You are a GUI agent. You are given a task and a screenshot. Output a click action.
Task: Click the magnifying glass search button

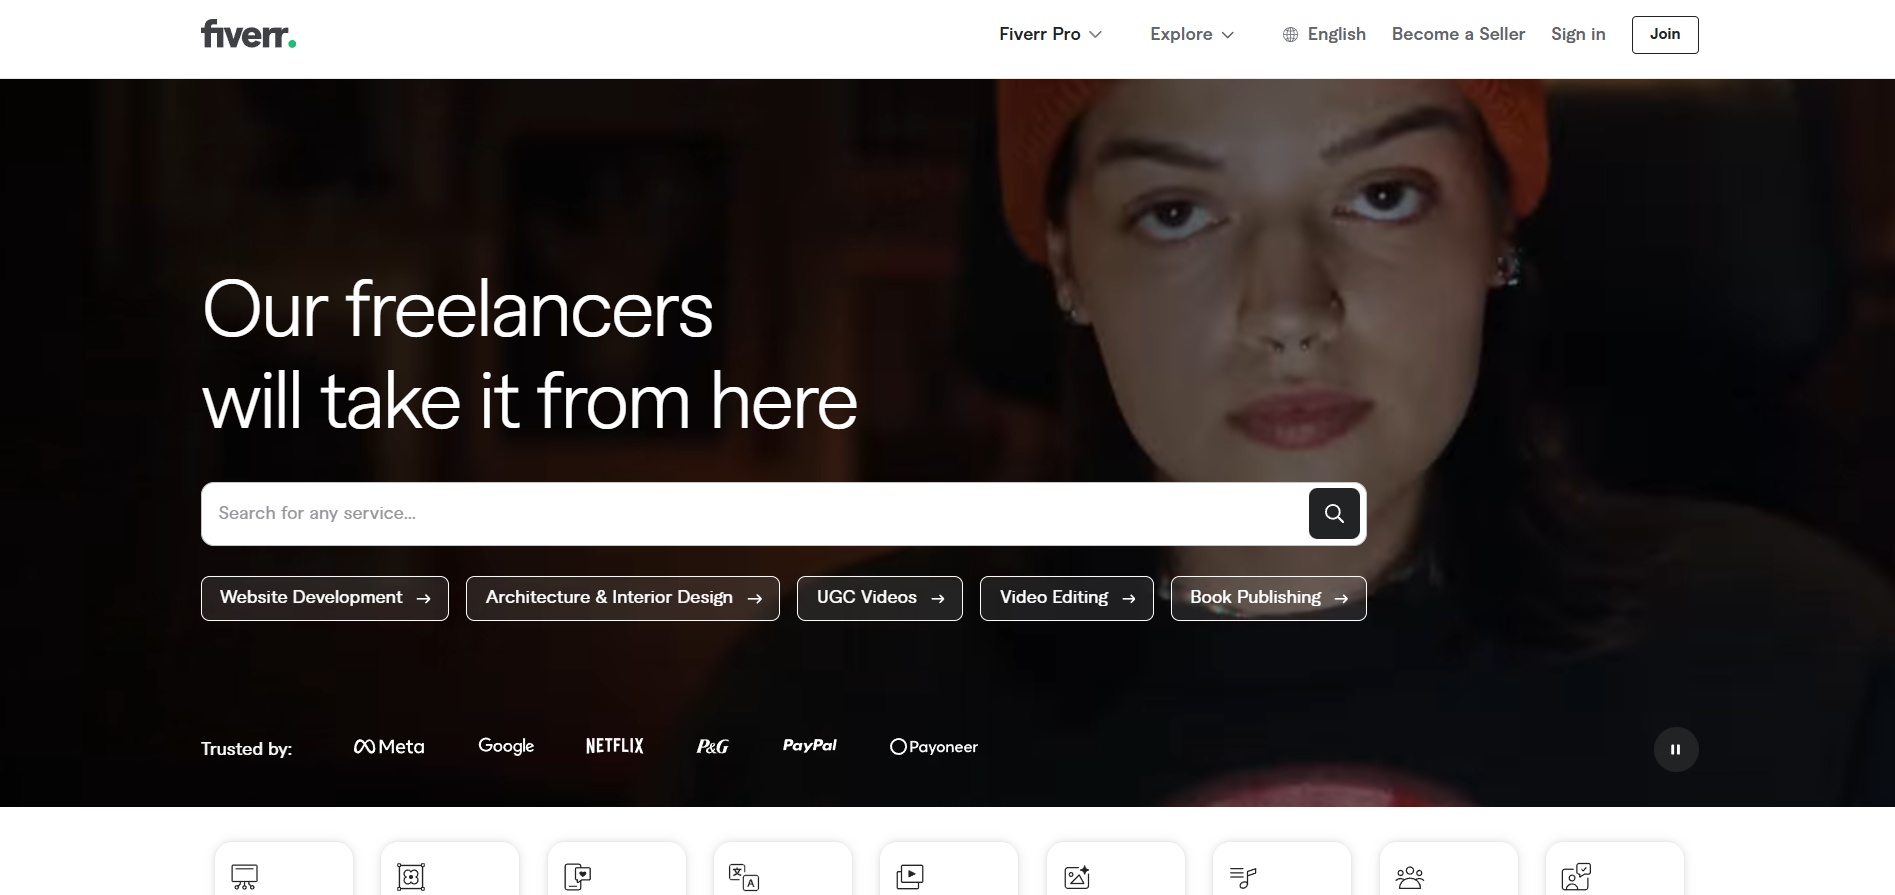click(1333, 514)
